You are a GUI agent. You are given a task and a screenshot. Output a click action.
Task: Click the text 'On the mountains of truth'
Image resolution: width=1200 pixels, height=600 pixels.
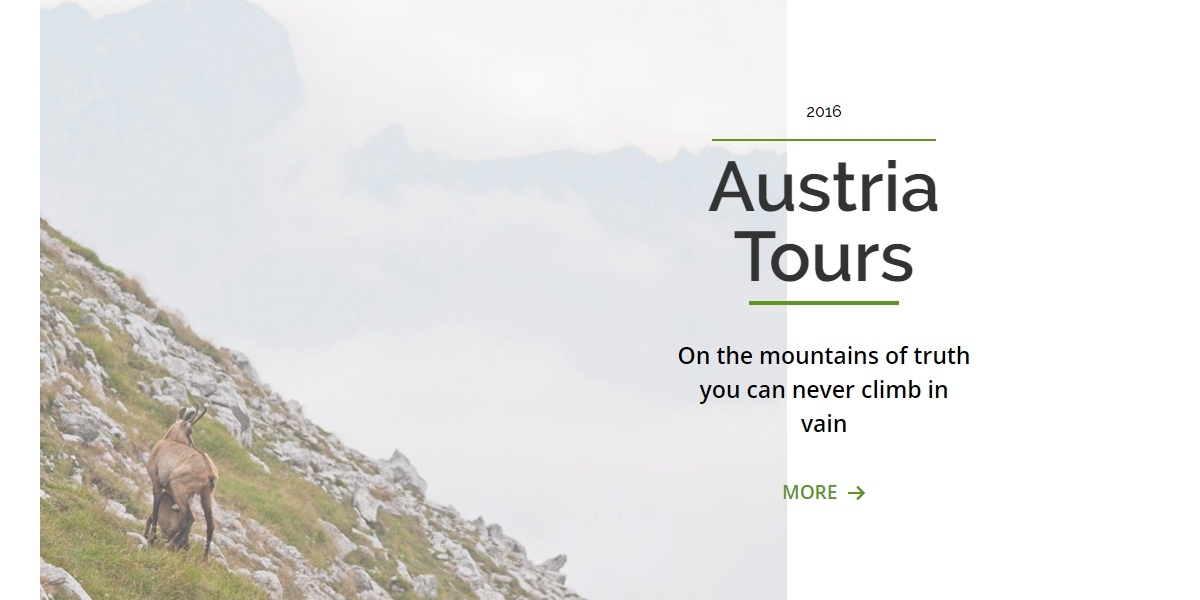click(x=824, y=356)
